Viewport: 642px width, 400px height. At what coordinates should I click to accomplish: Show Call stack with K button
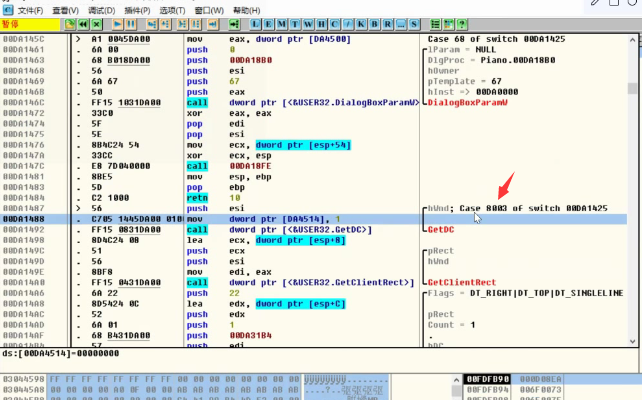coord(361,25)
